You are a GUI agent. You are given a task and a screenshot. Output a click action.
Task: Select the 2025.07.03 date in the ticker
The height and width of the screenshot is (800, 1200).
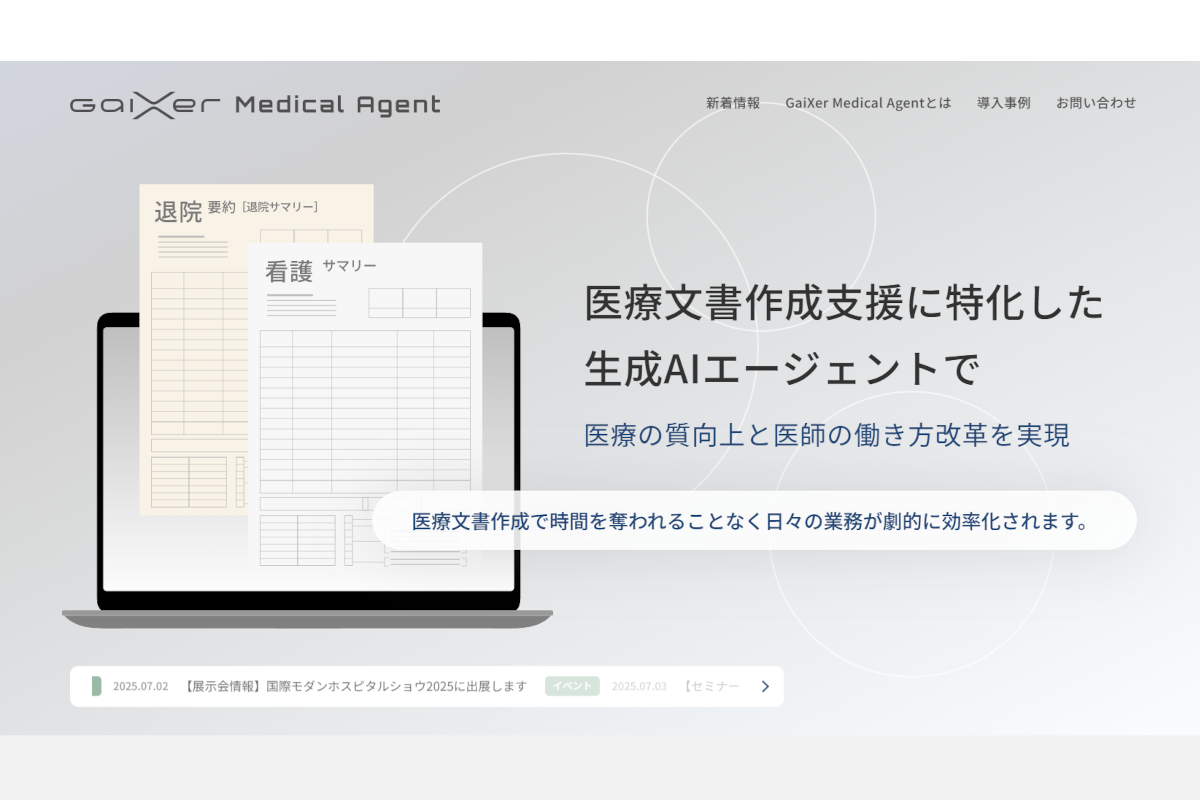click(x=638, y=686)
